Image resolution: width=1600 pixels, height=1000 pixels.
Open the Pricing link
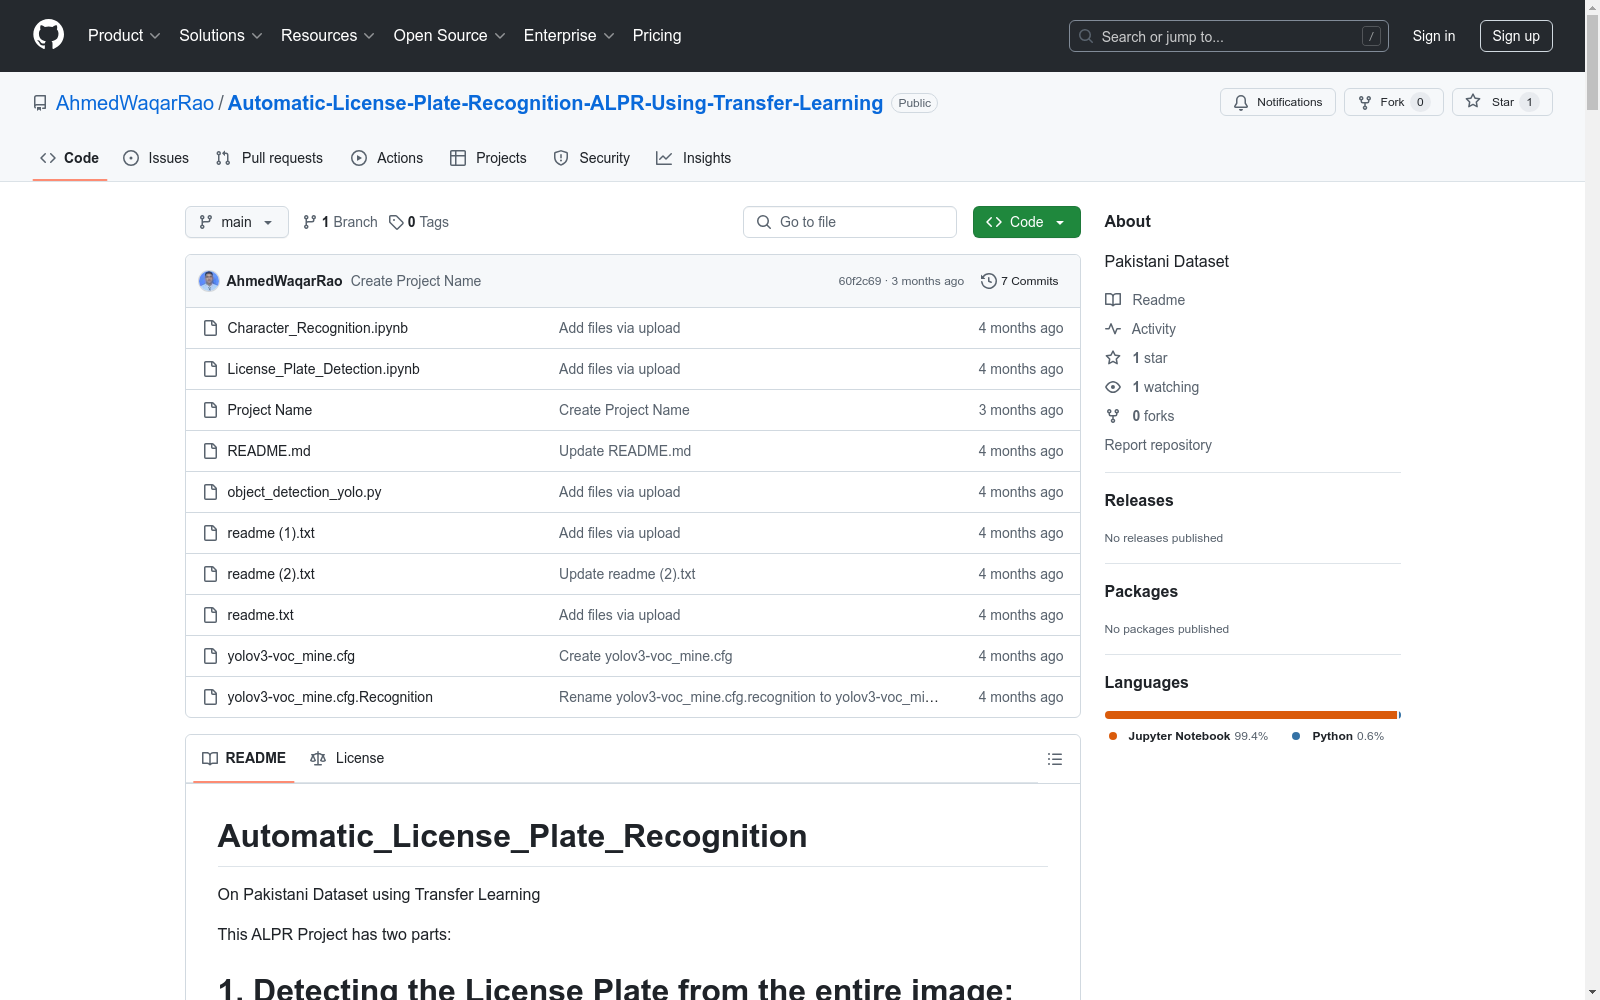pyautogui.click(x=657, y=36)
